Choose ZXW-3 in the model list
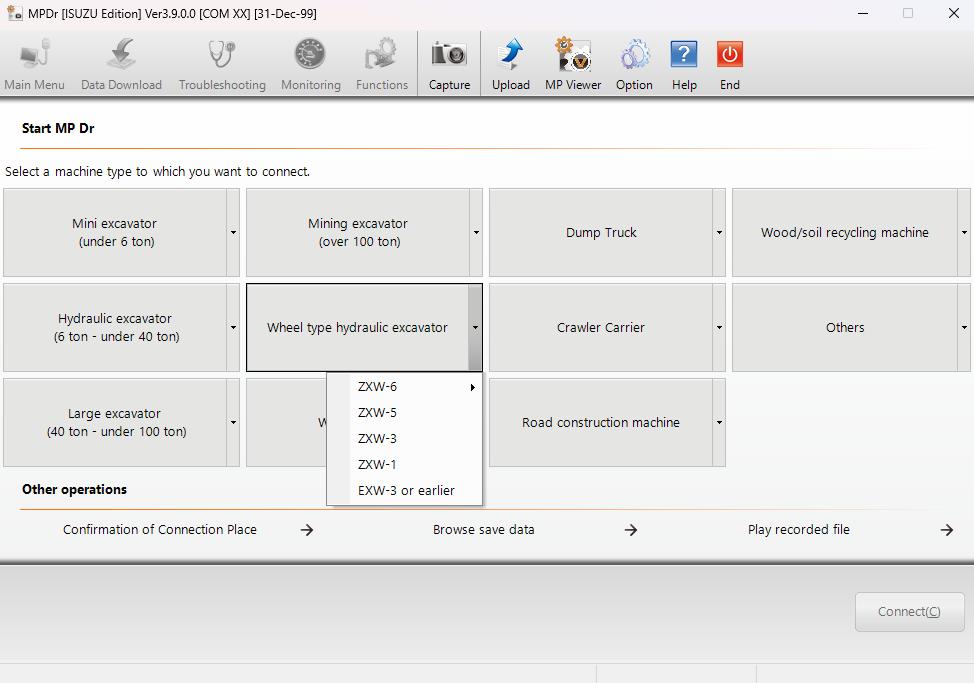This screenshot has width=974, height=683. pyautogui.click(x=404, y=439)
